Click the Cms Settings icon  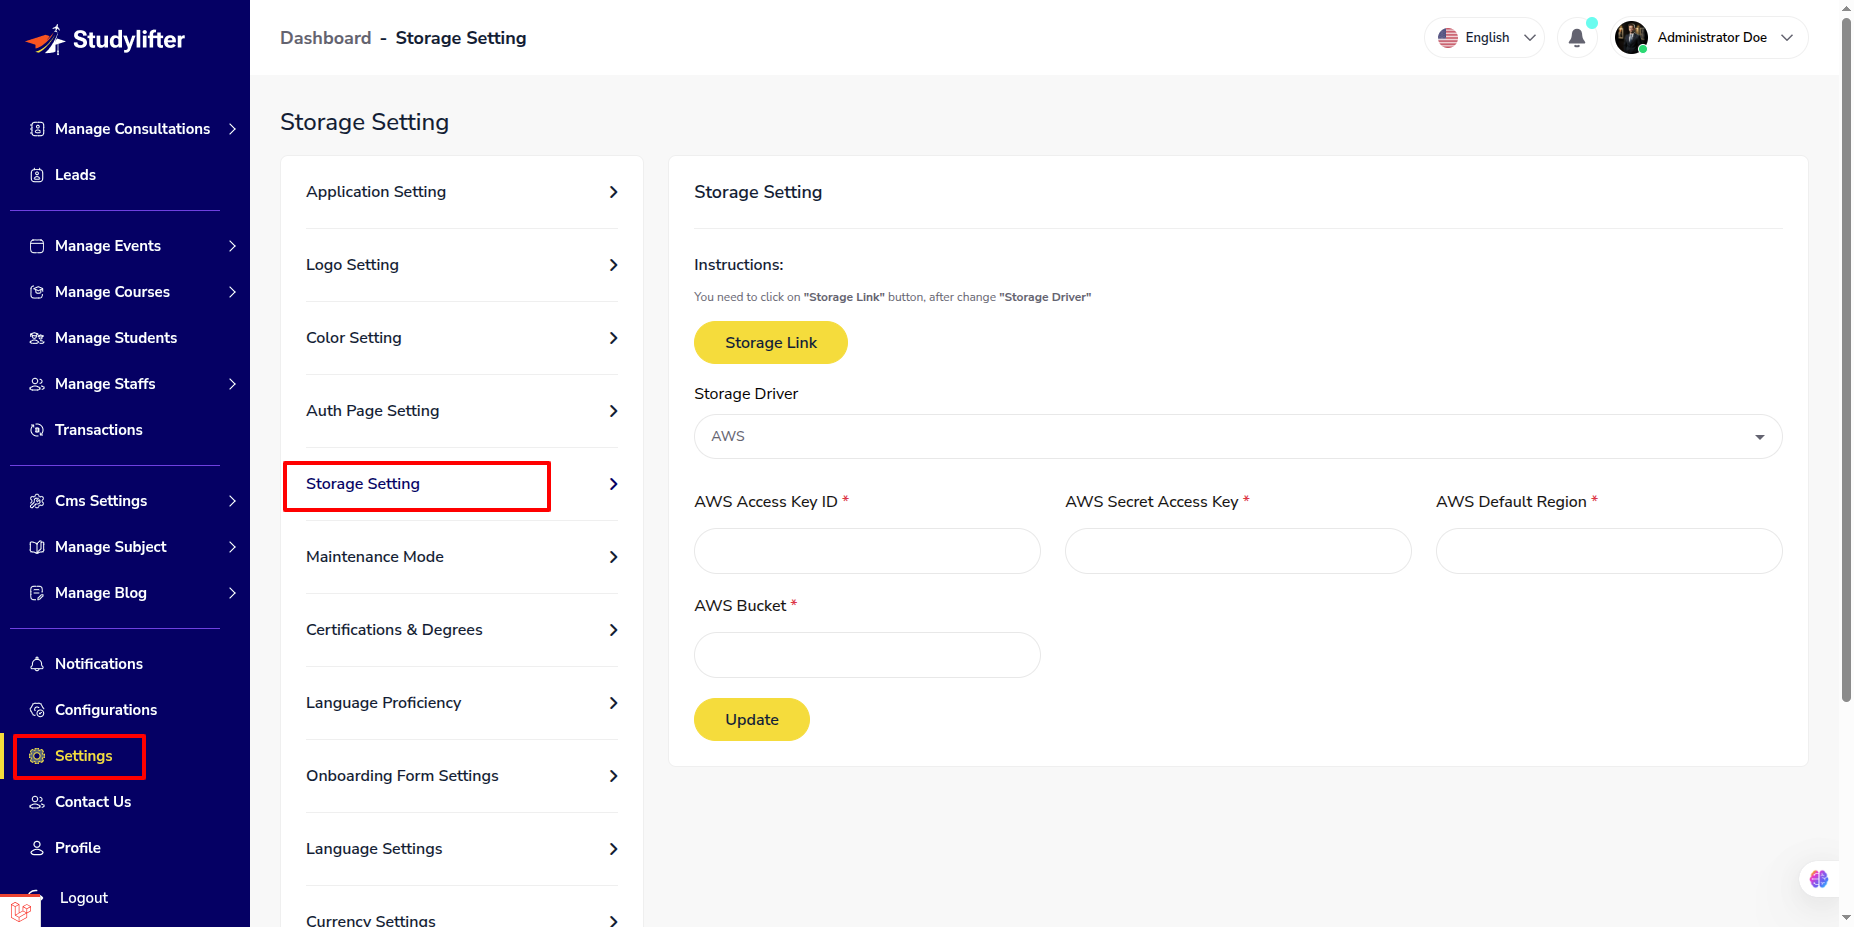37,501
